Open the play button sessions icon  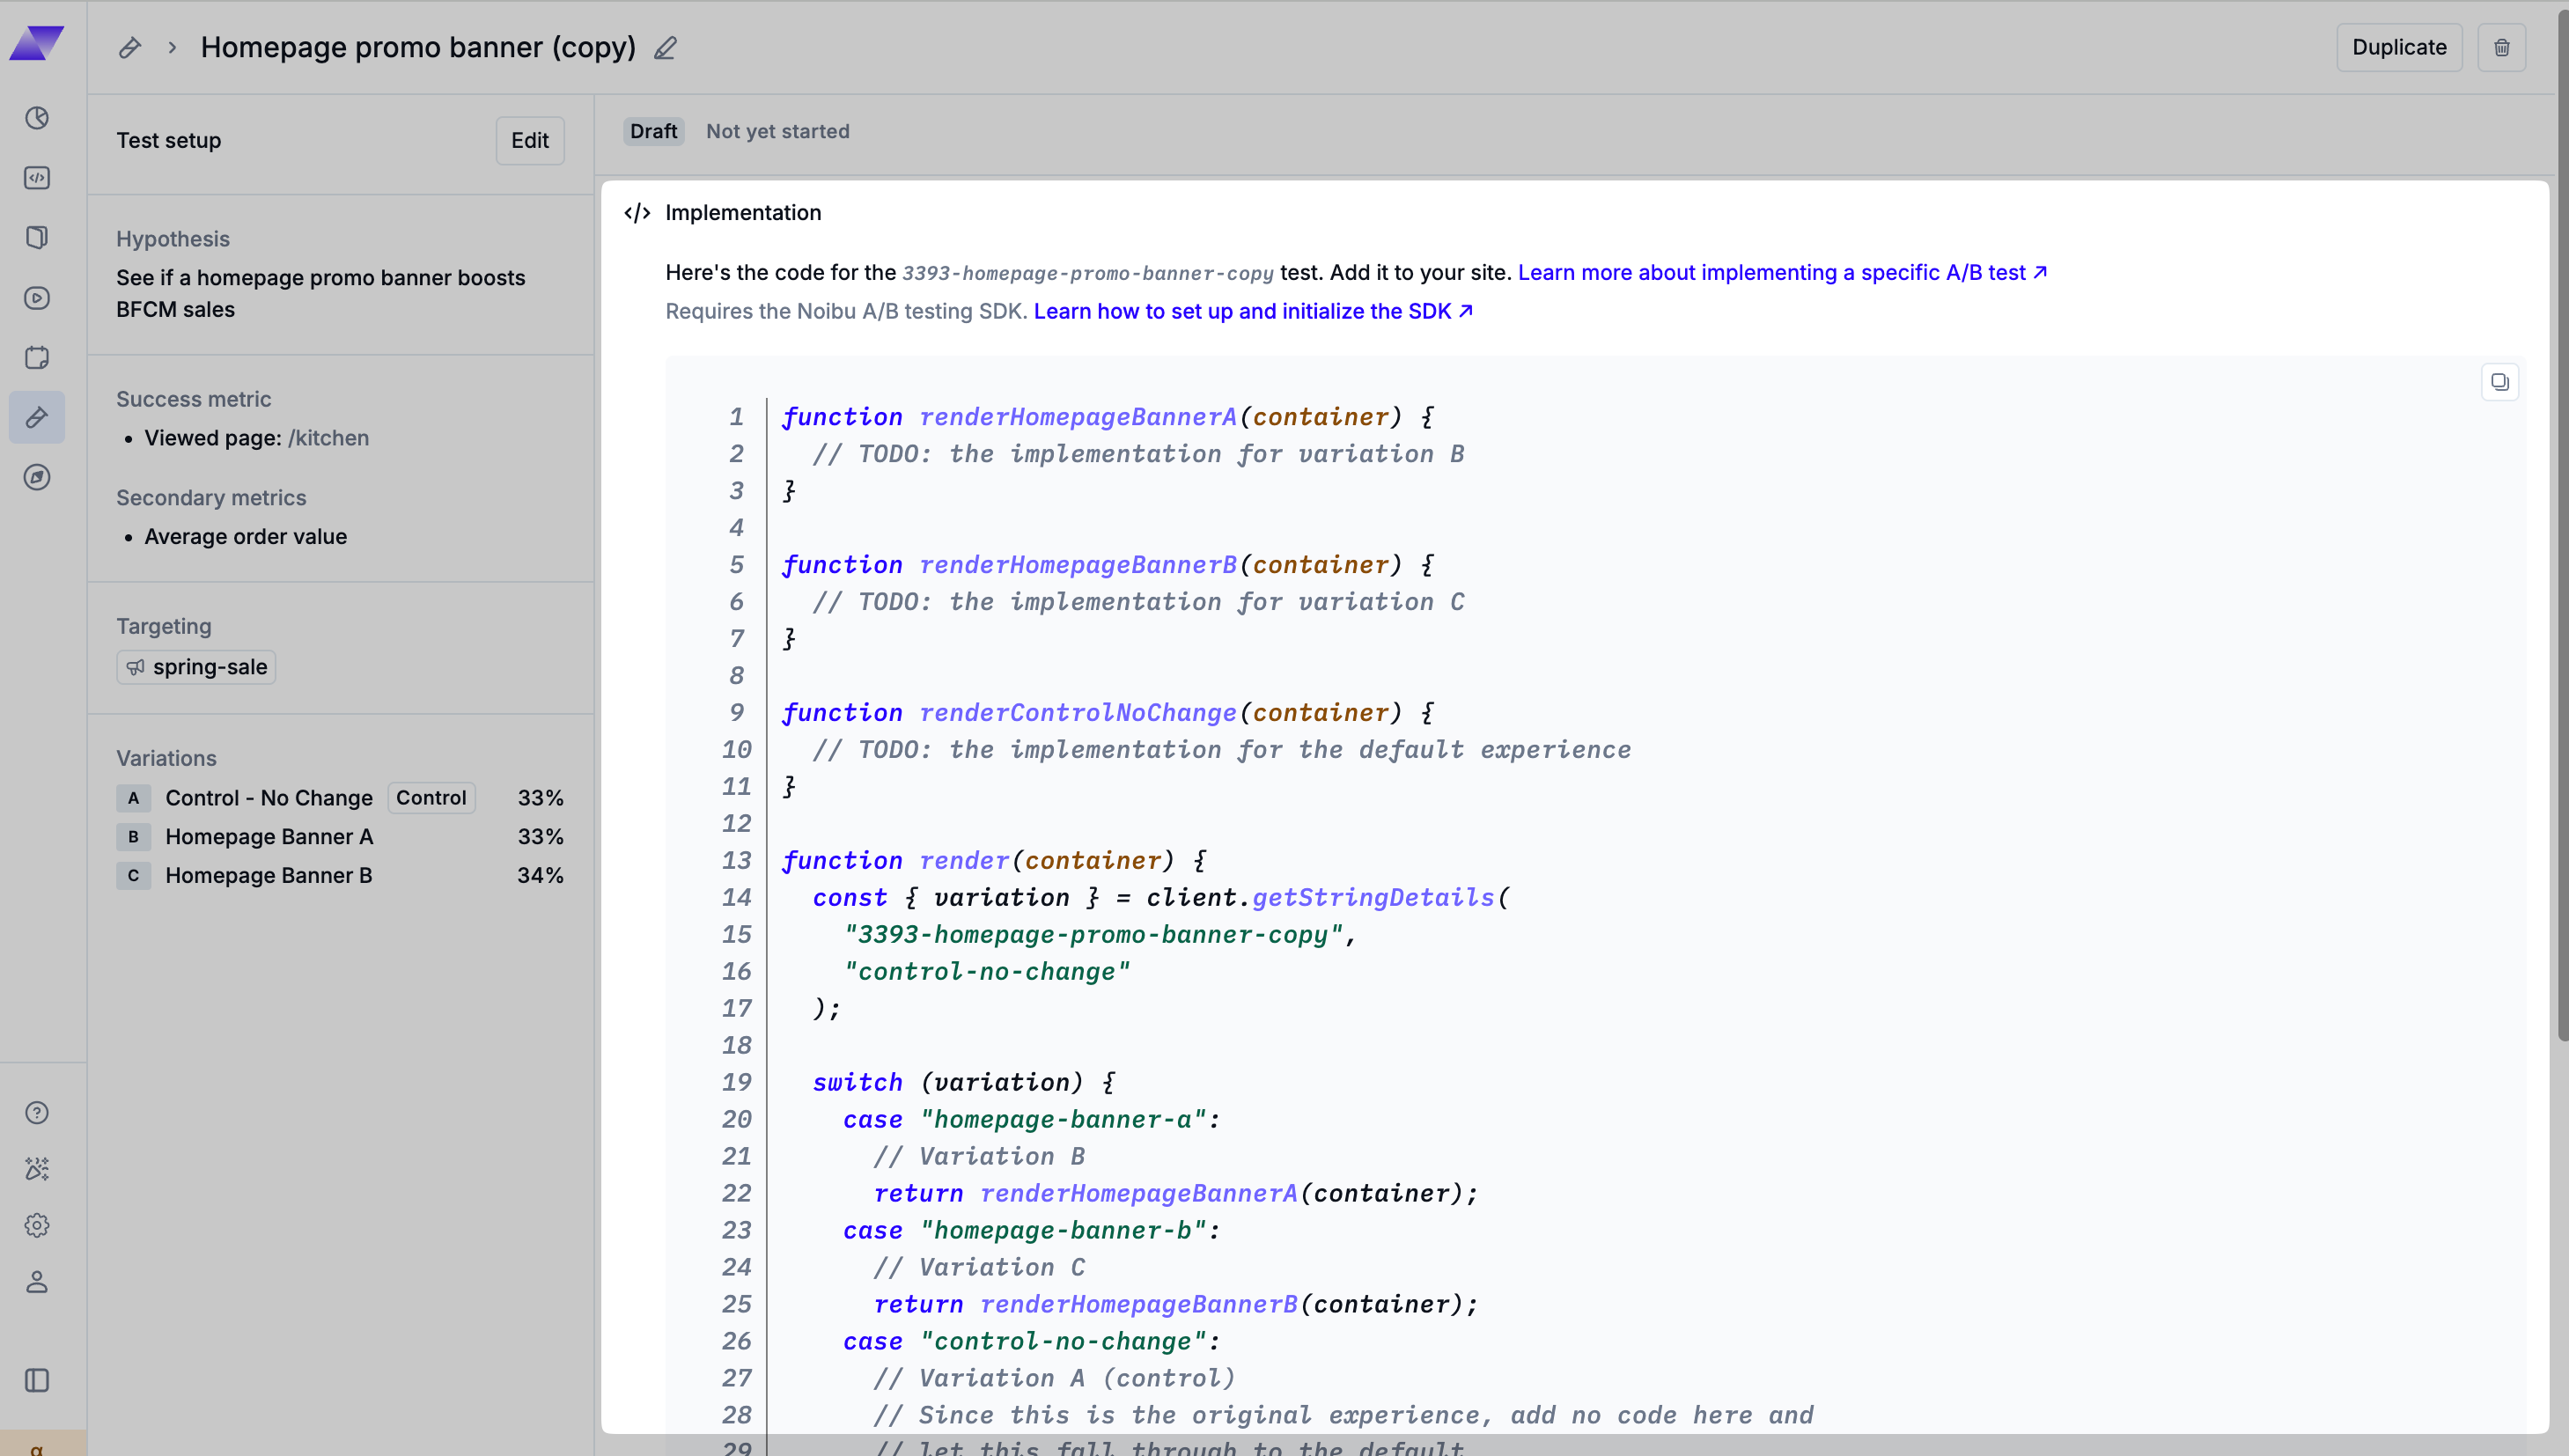point(37,298)
